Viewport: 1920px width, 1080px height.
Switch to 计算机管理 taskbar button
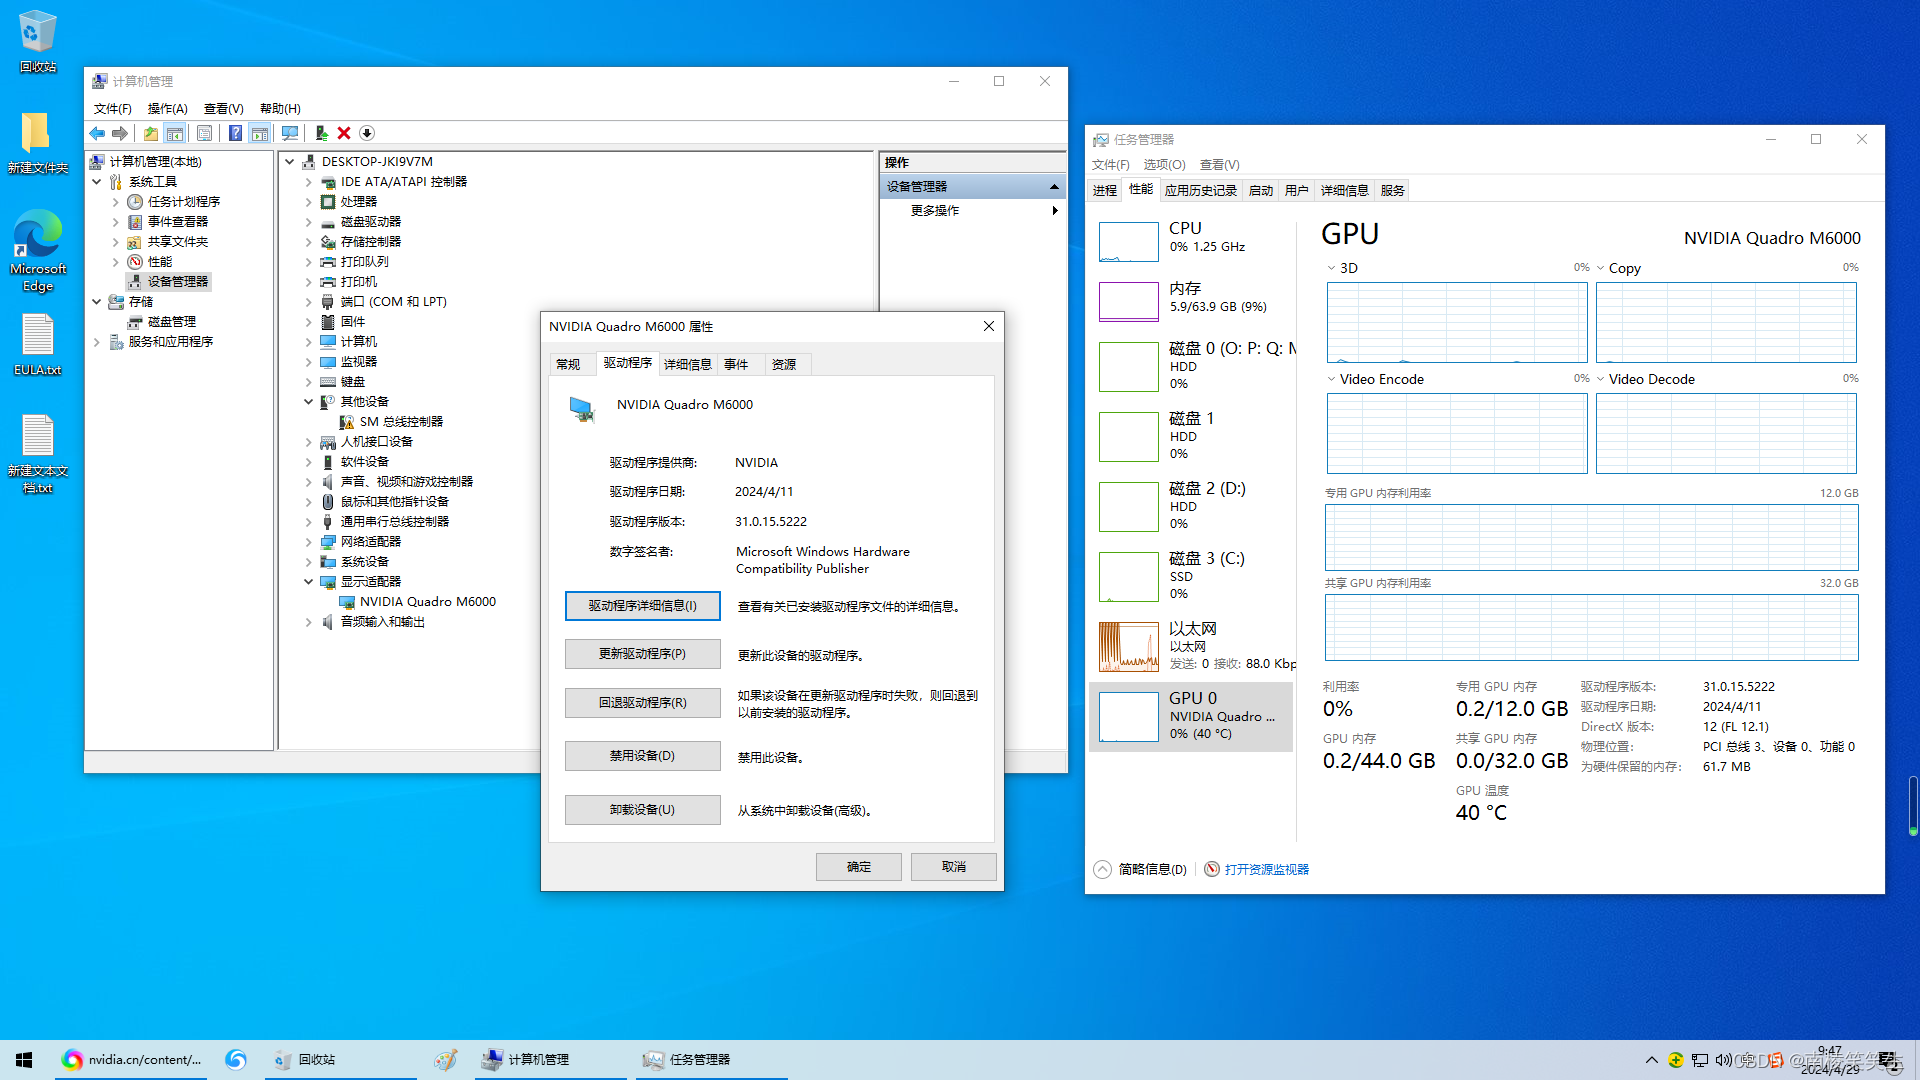click(548, 1060)
